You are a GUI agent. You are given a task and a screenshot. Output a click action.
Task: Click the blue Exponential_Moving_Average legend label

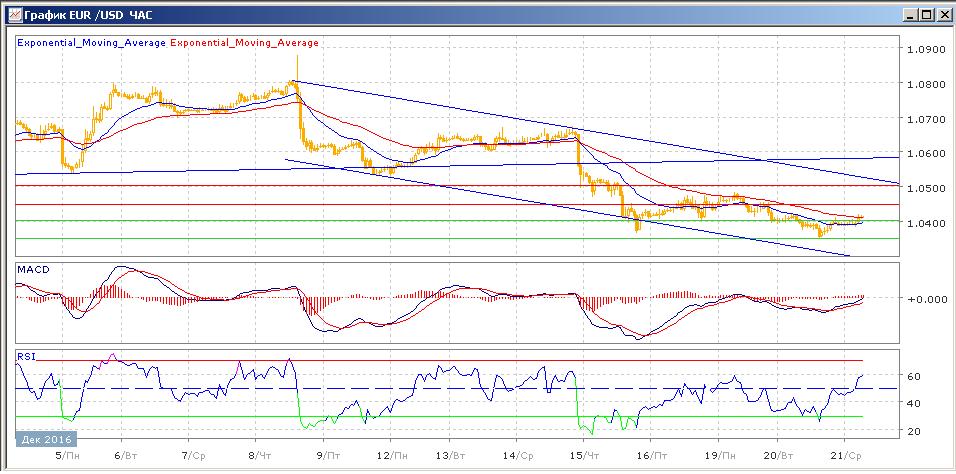pos(92,43)
